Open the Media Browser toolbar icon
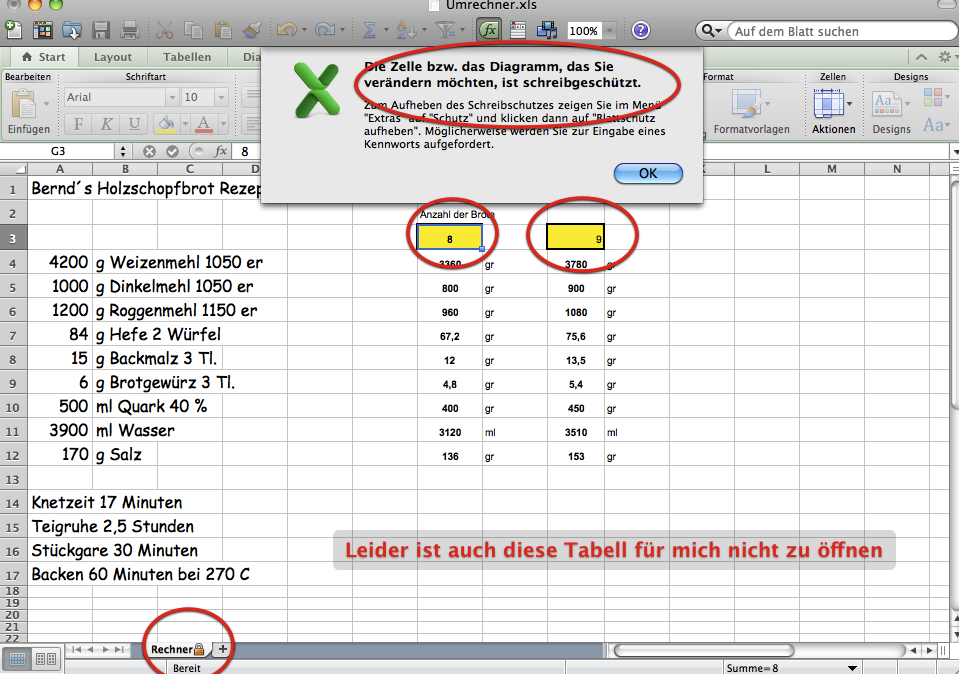Screen dimensions: 959x674 pyautogui.click(x=545, y=30)
